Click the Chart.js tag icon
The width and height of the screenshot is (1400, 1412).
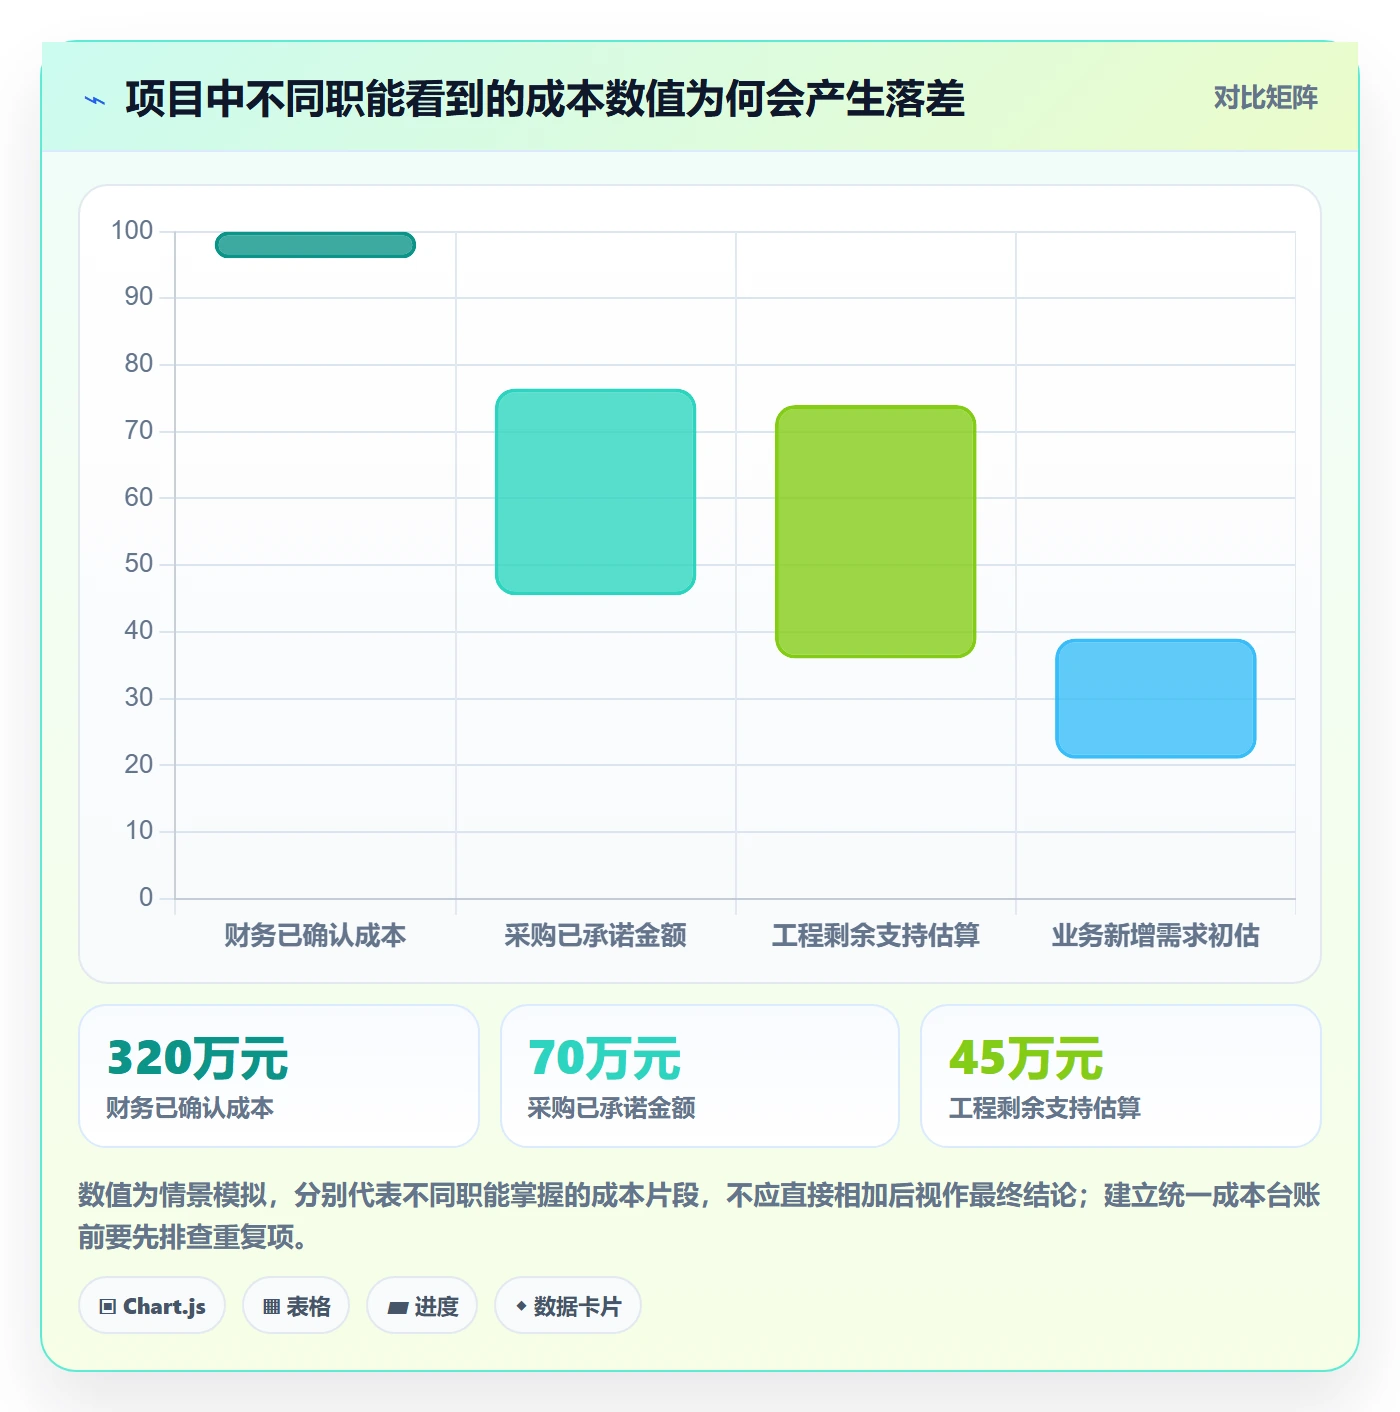(108, 1306)
